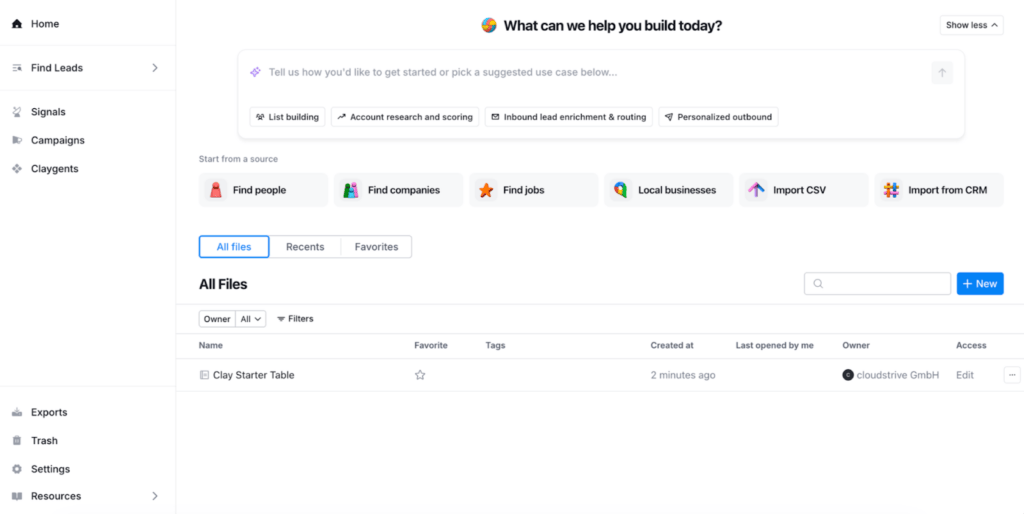This screenshot has height=514, width=1024.
Task: Switch to the Favorites tab
Action: click(x=376, y=247)
